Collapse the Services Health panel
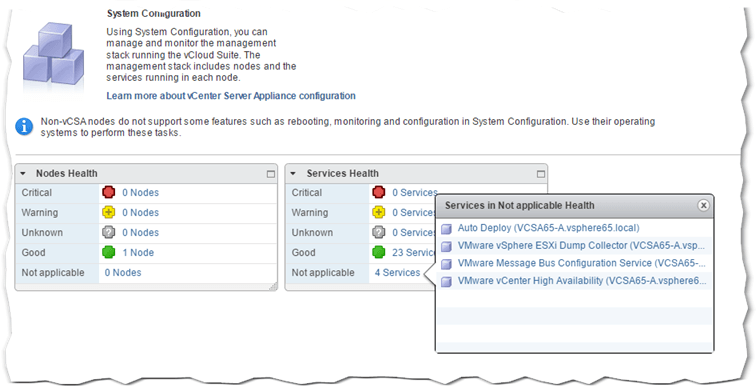 tap(293, 174)
